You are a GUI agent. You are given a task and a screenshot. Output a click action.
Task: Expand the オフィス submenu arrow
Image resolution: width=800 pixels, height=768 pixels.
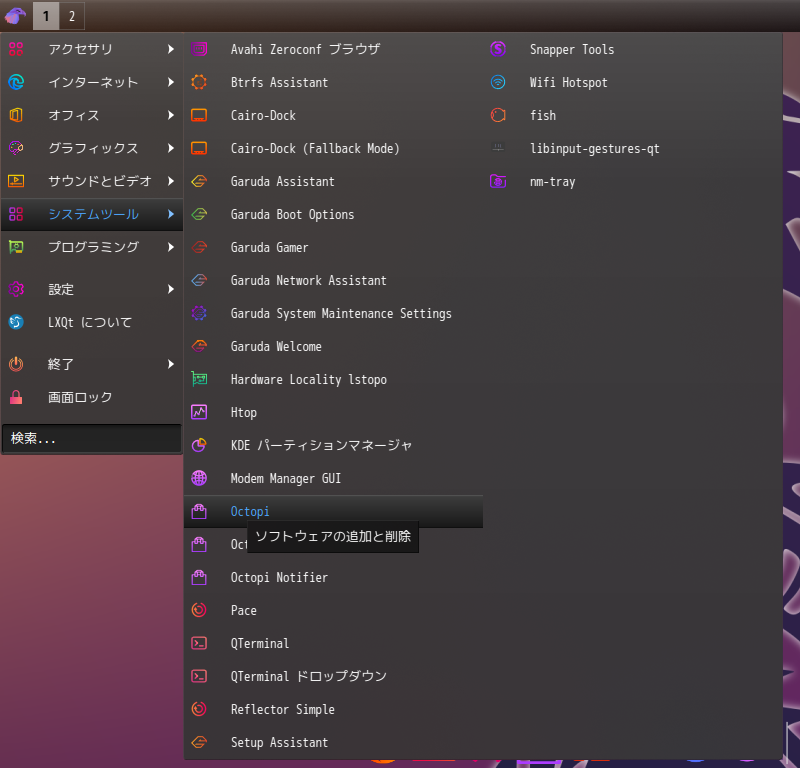pyautogui.click(x=171, y=115)
